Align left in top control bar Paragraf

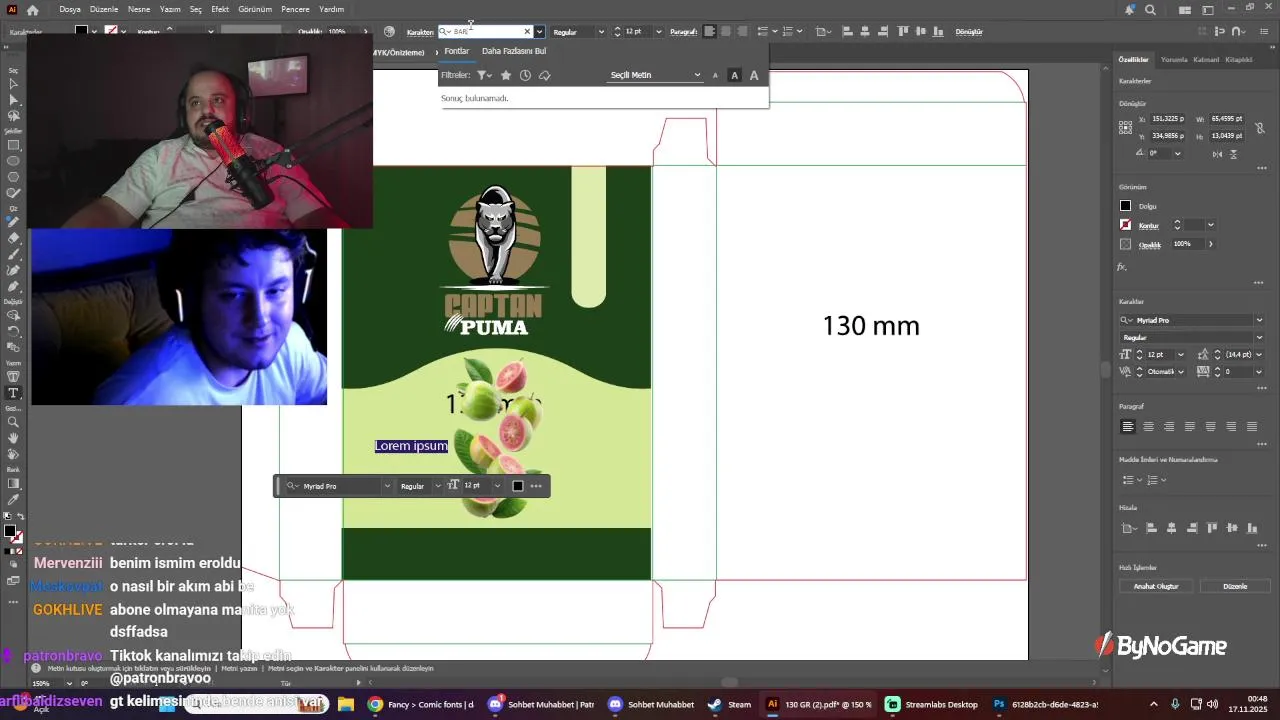coord(710,32)
